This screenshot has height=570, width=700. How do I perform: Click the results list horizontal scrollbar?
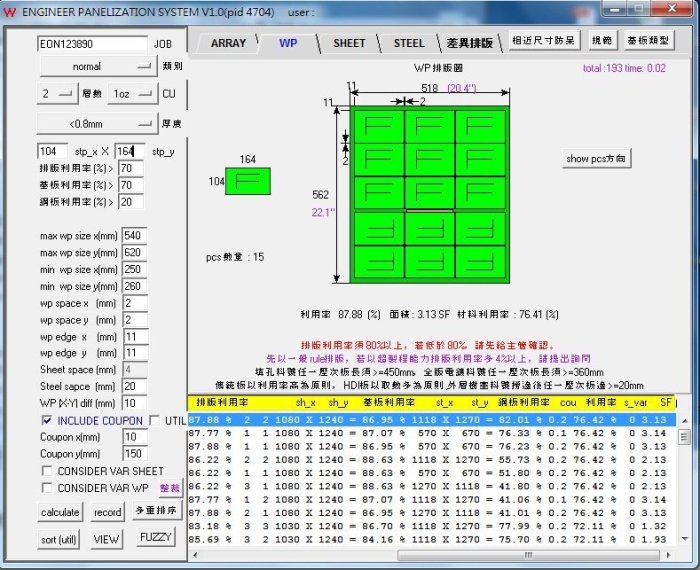(430, 555)
